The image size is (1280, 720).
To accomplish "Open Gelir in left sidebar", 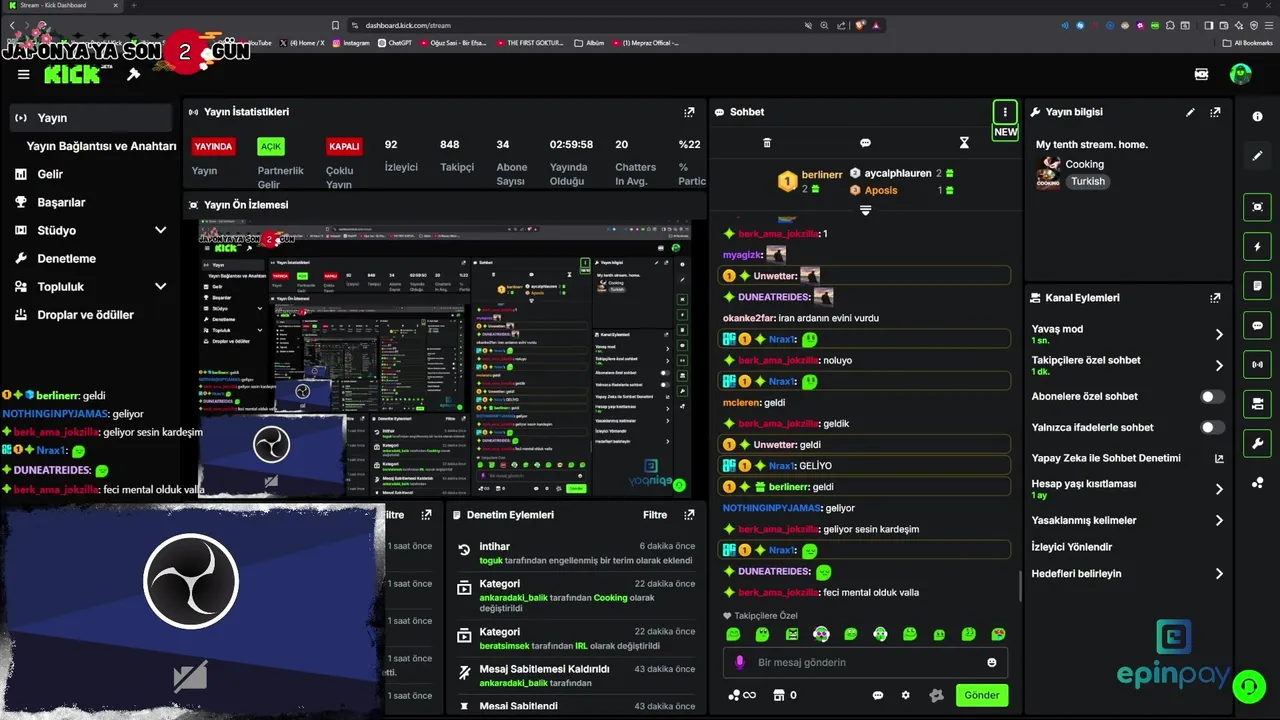I will point(50,174).
